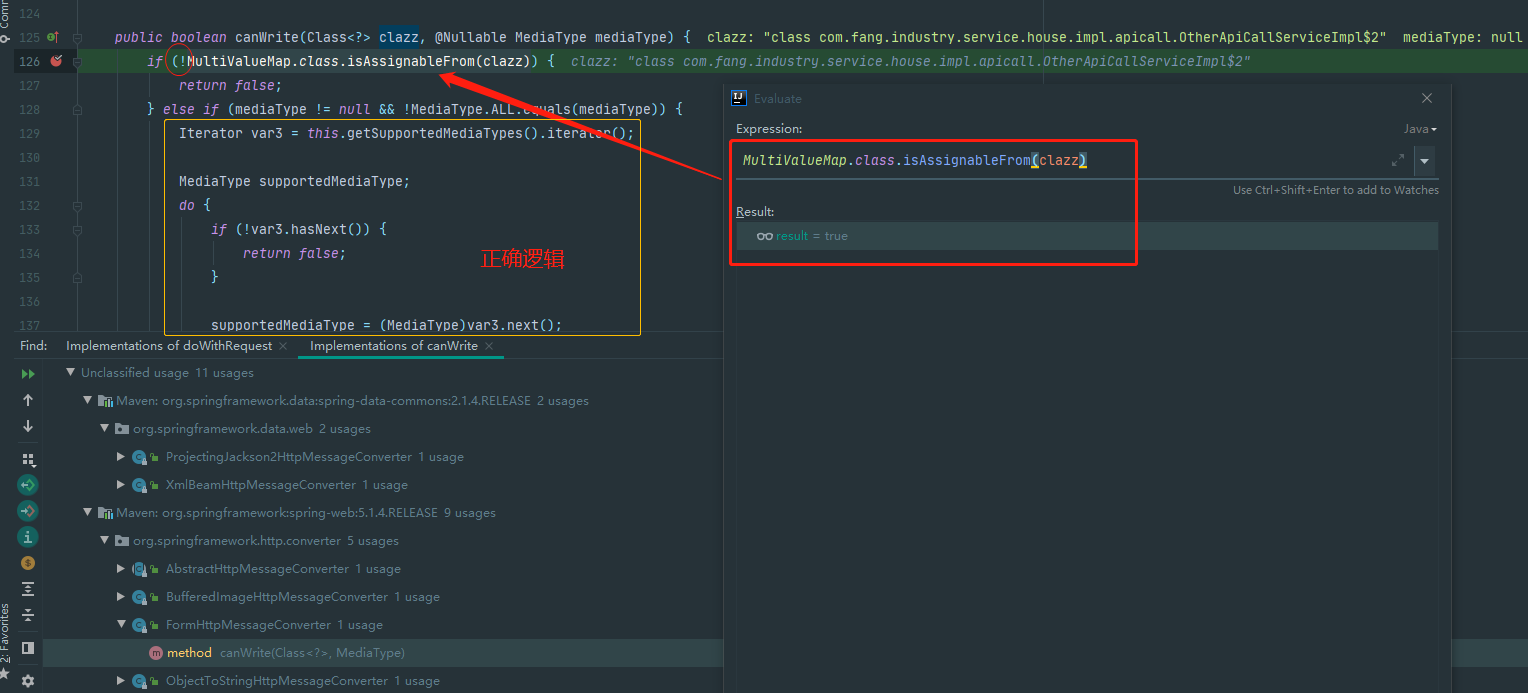1528x693 pixels.
Task: Switch to Implementations of doWithRequest tab
Action: (x=169, y=345)
